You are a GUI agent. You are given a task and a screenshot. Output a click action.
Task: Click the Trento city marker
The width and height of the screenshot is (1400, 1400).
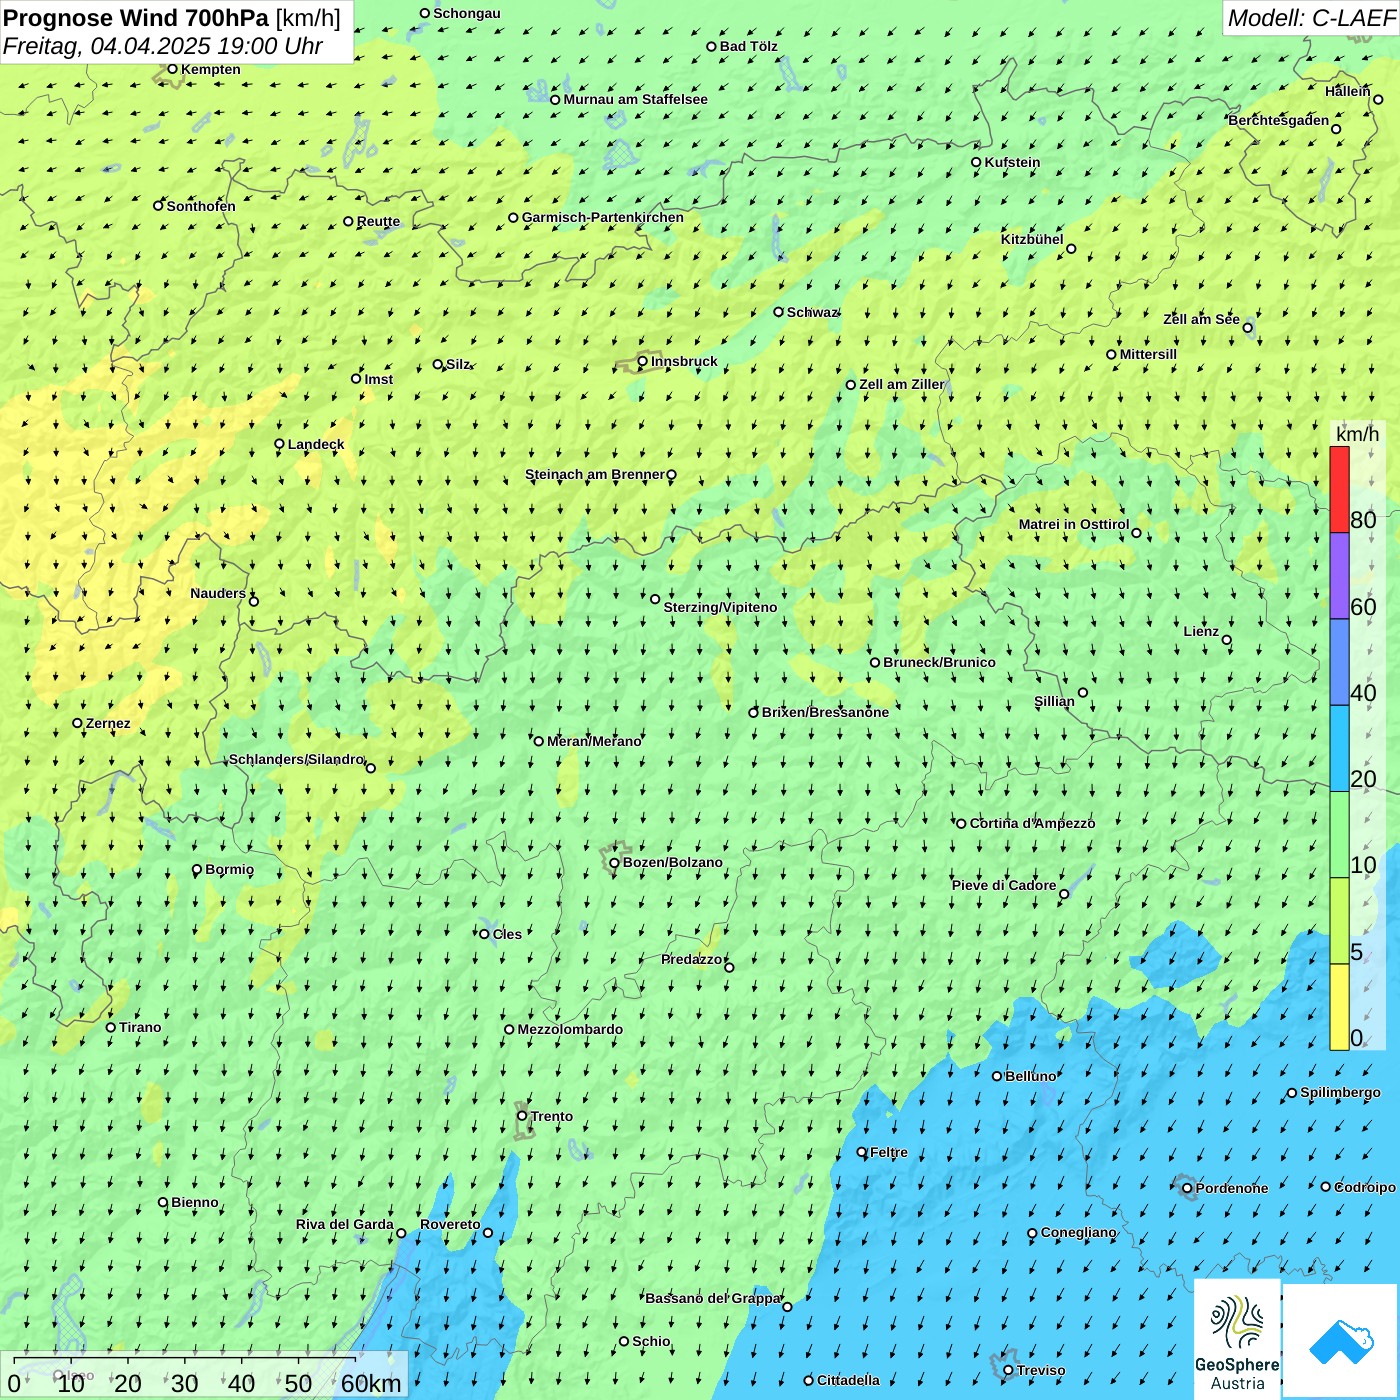pos(522,1116)
